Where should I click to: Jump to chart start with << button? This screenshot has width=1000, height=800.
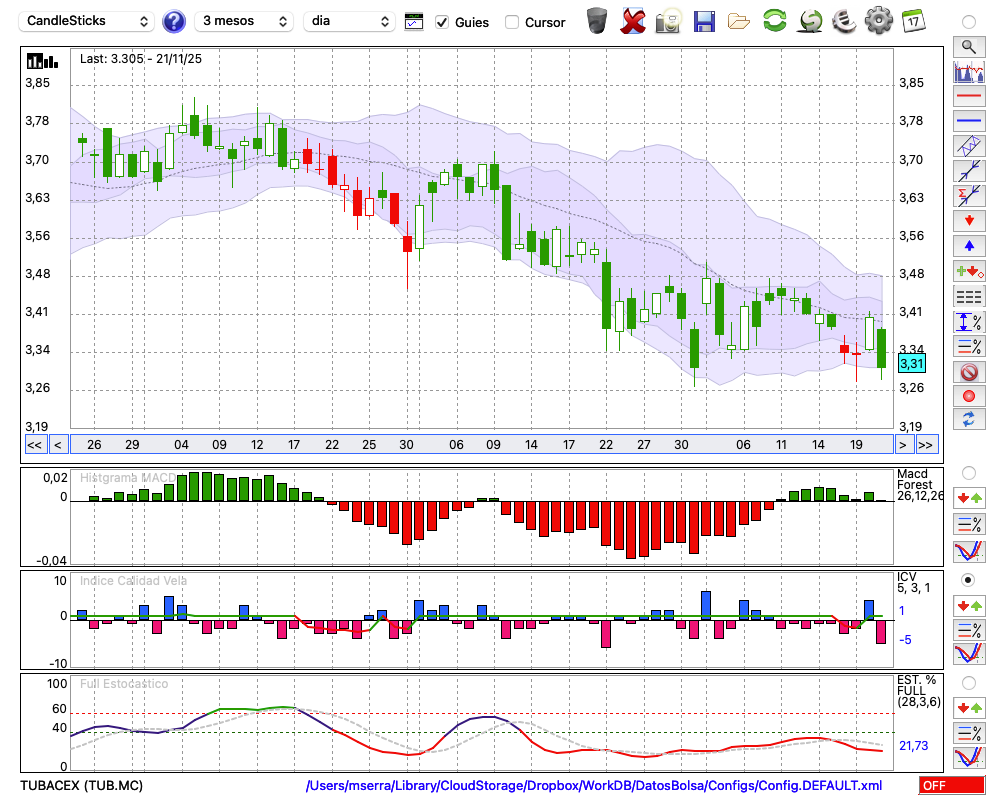(x=34, y=445)
